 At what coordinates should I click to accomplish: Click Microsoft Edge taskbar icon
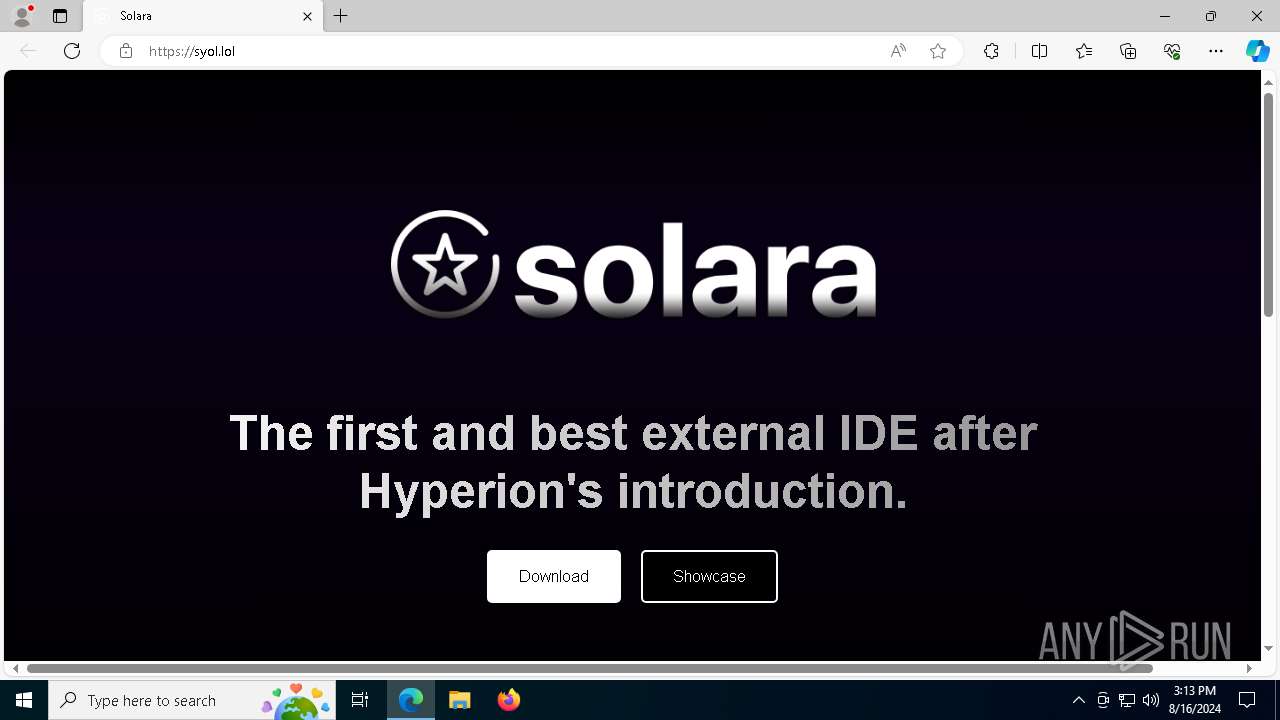[x=411, y=700]
